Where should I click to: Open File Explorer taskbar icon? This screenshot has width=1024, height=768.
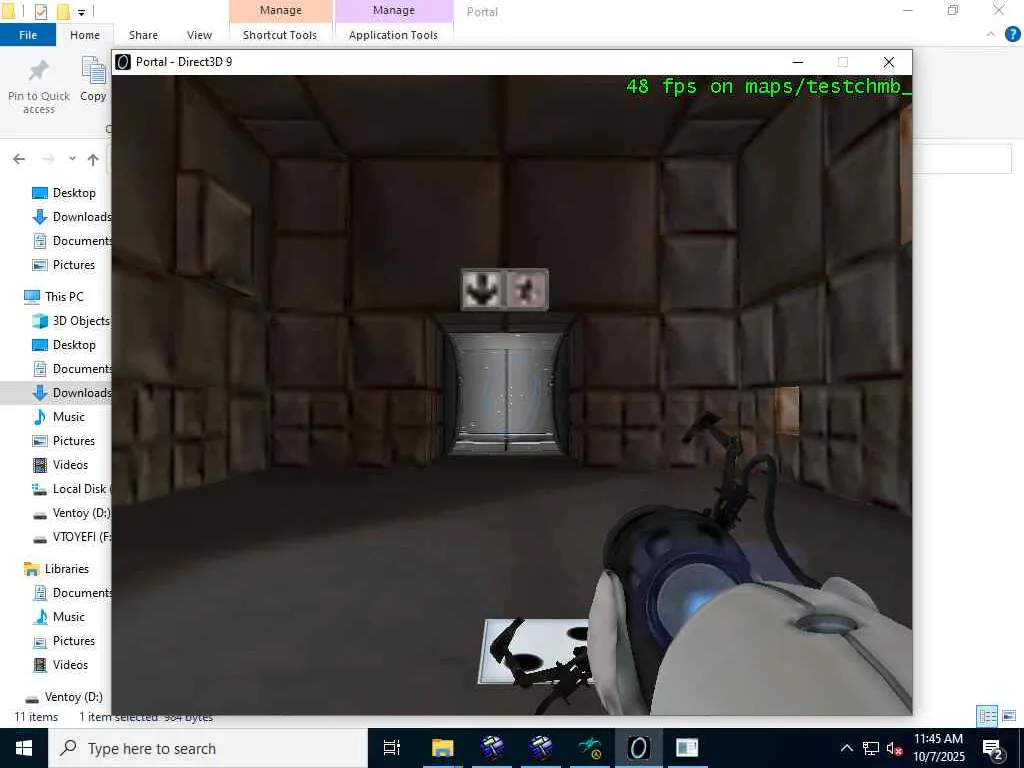click(x=442, y=748)
